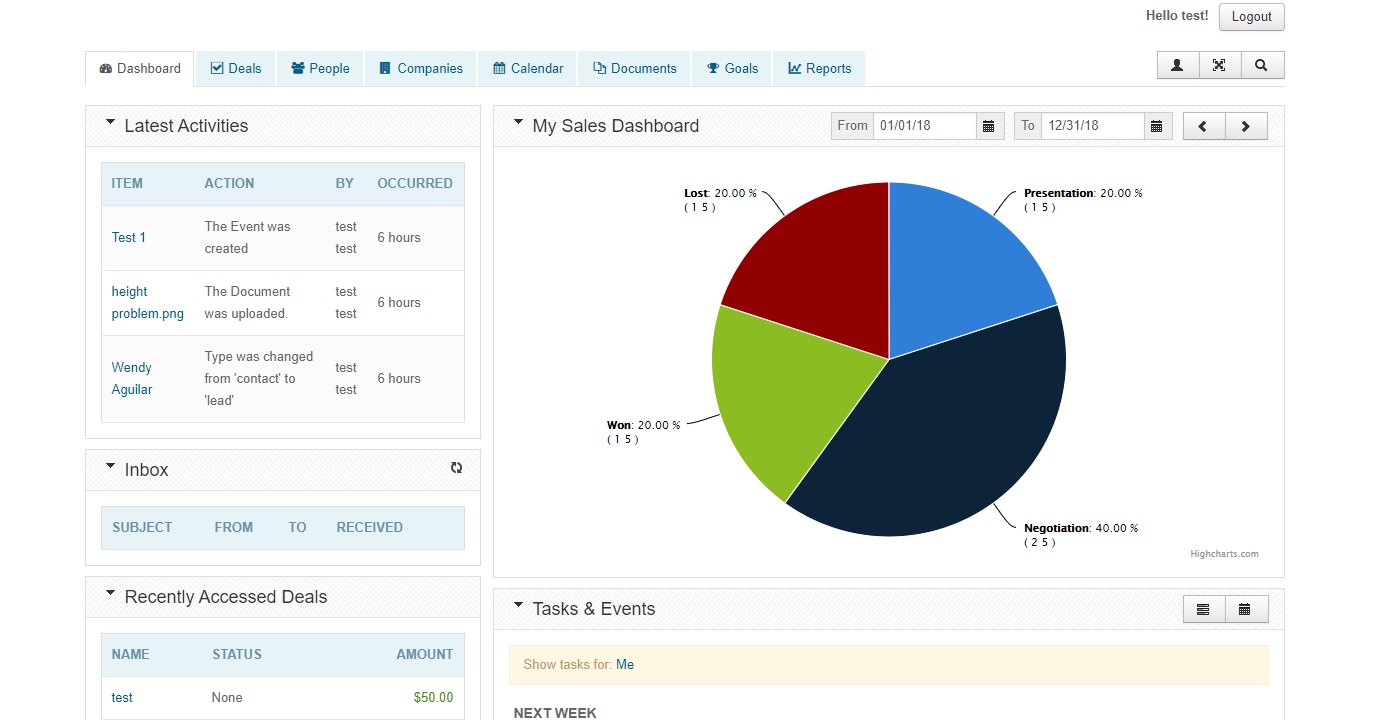Viewport: 1383px width, 720px height.
Task: Open the Wendy Aguilar contact link
Action: (x=131, y=378)
